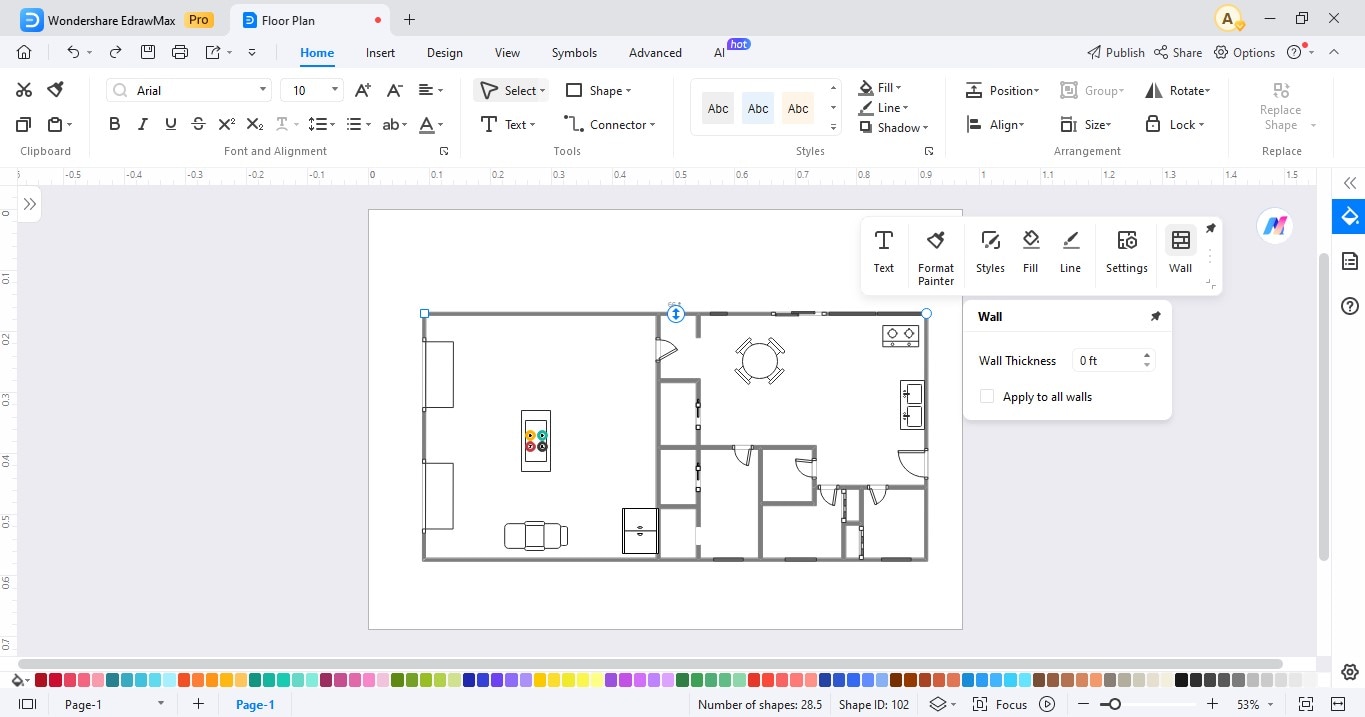This screenshot has width=1365, height=717.
Task: Click the Undo arrow
Action: pyautogui.click(x=73, y=52)
